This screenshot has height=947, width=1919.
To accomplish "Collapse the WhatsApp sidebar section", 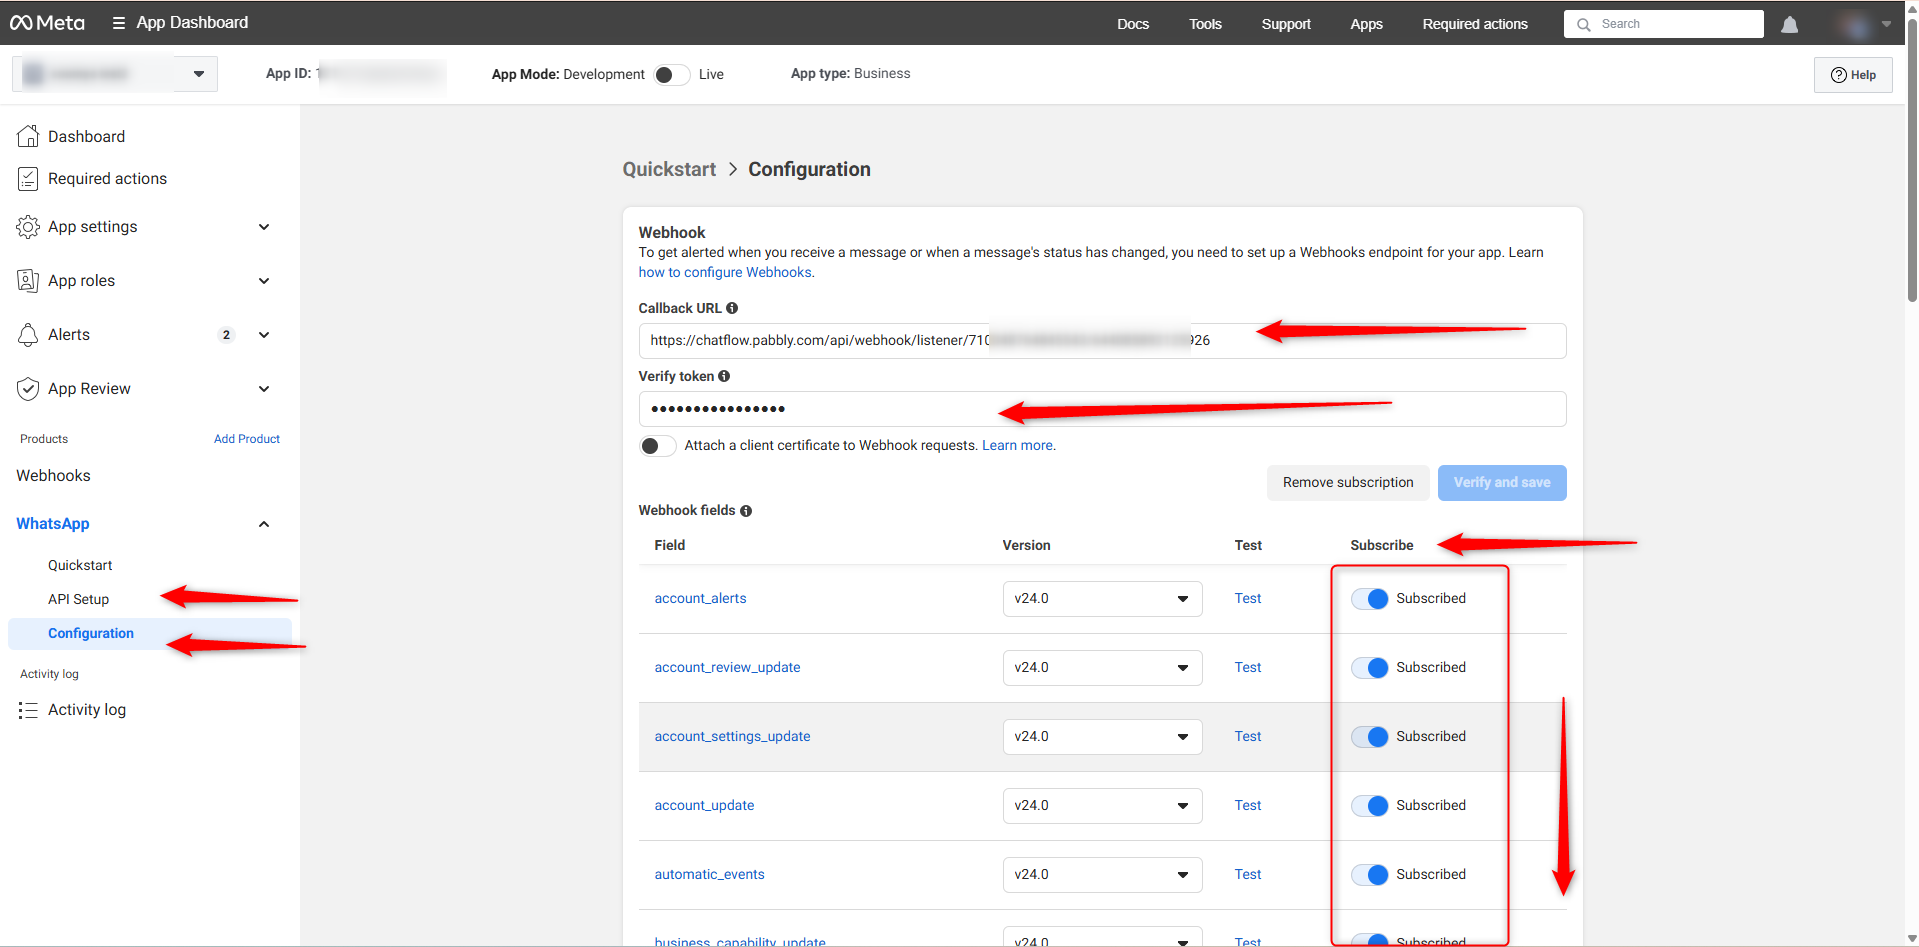I will pos(264,524).
